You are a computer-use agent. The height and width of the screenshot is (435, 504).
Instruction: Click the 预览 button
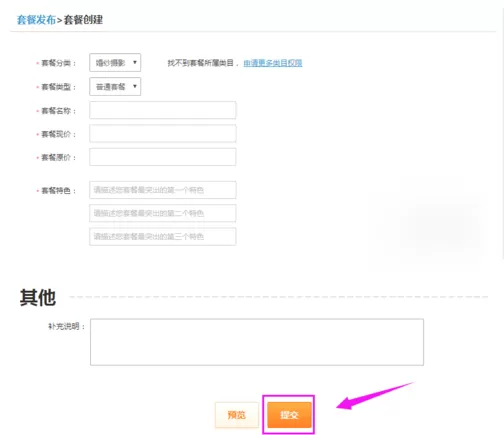click(237, 415)
